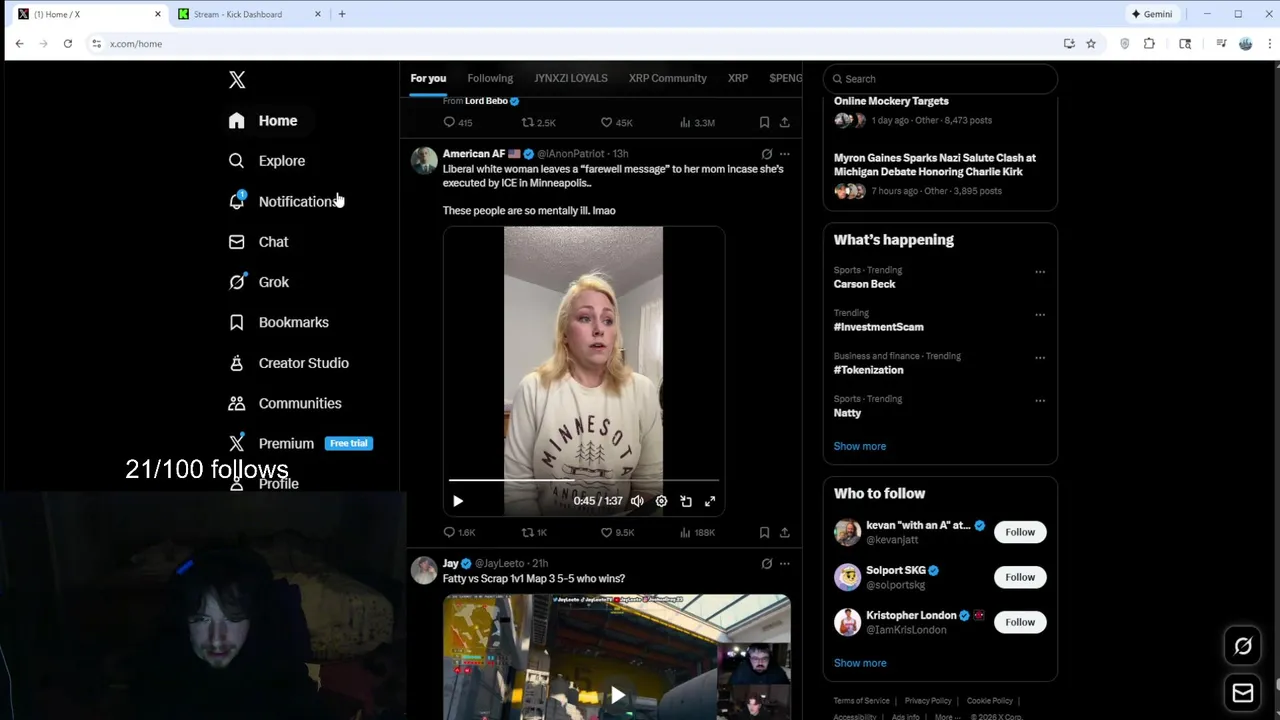Follow Kristopher London
Viewport: 1280px width, 720px height.
pos(1020,622)
